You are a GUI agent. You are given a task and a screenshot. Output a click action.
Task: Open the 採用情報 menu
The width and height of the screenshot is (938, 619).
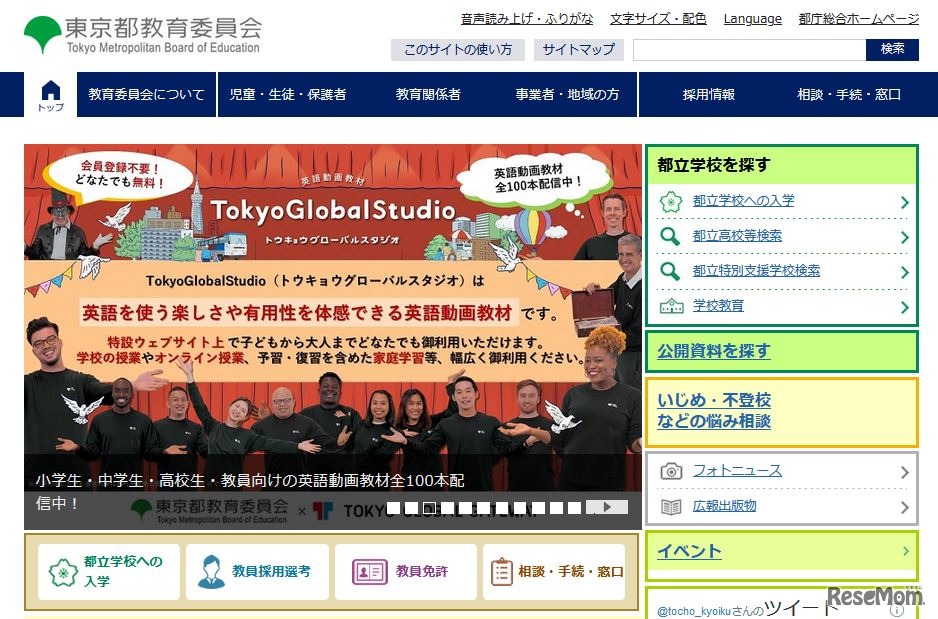point(709,94)
